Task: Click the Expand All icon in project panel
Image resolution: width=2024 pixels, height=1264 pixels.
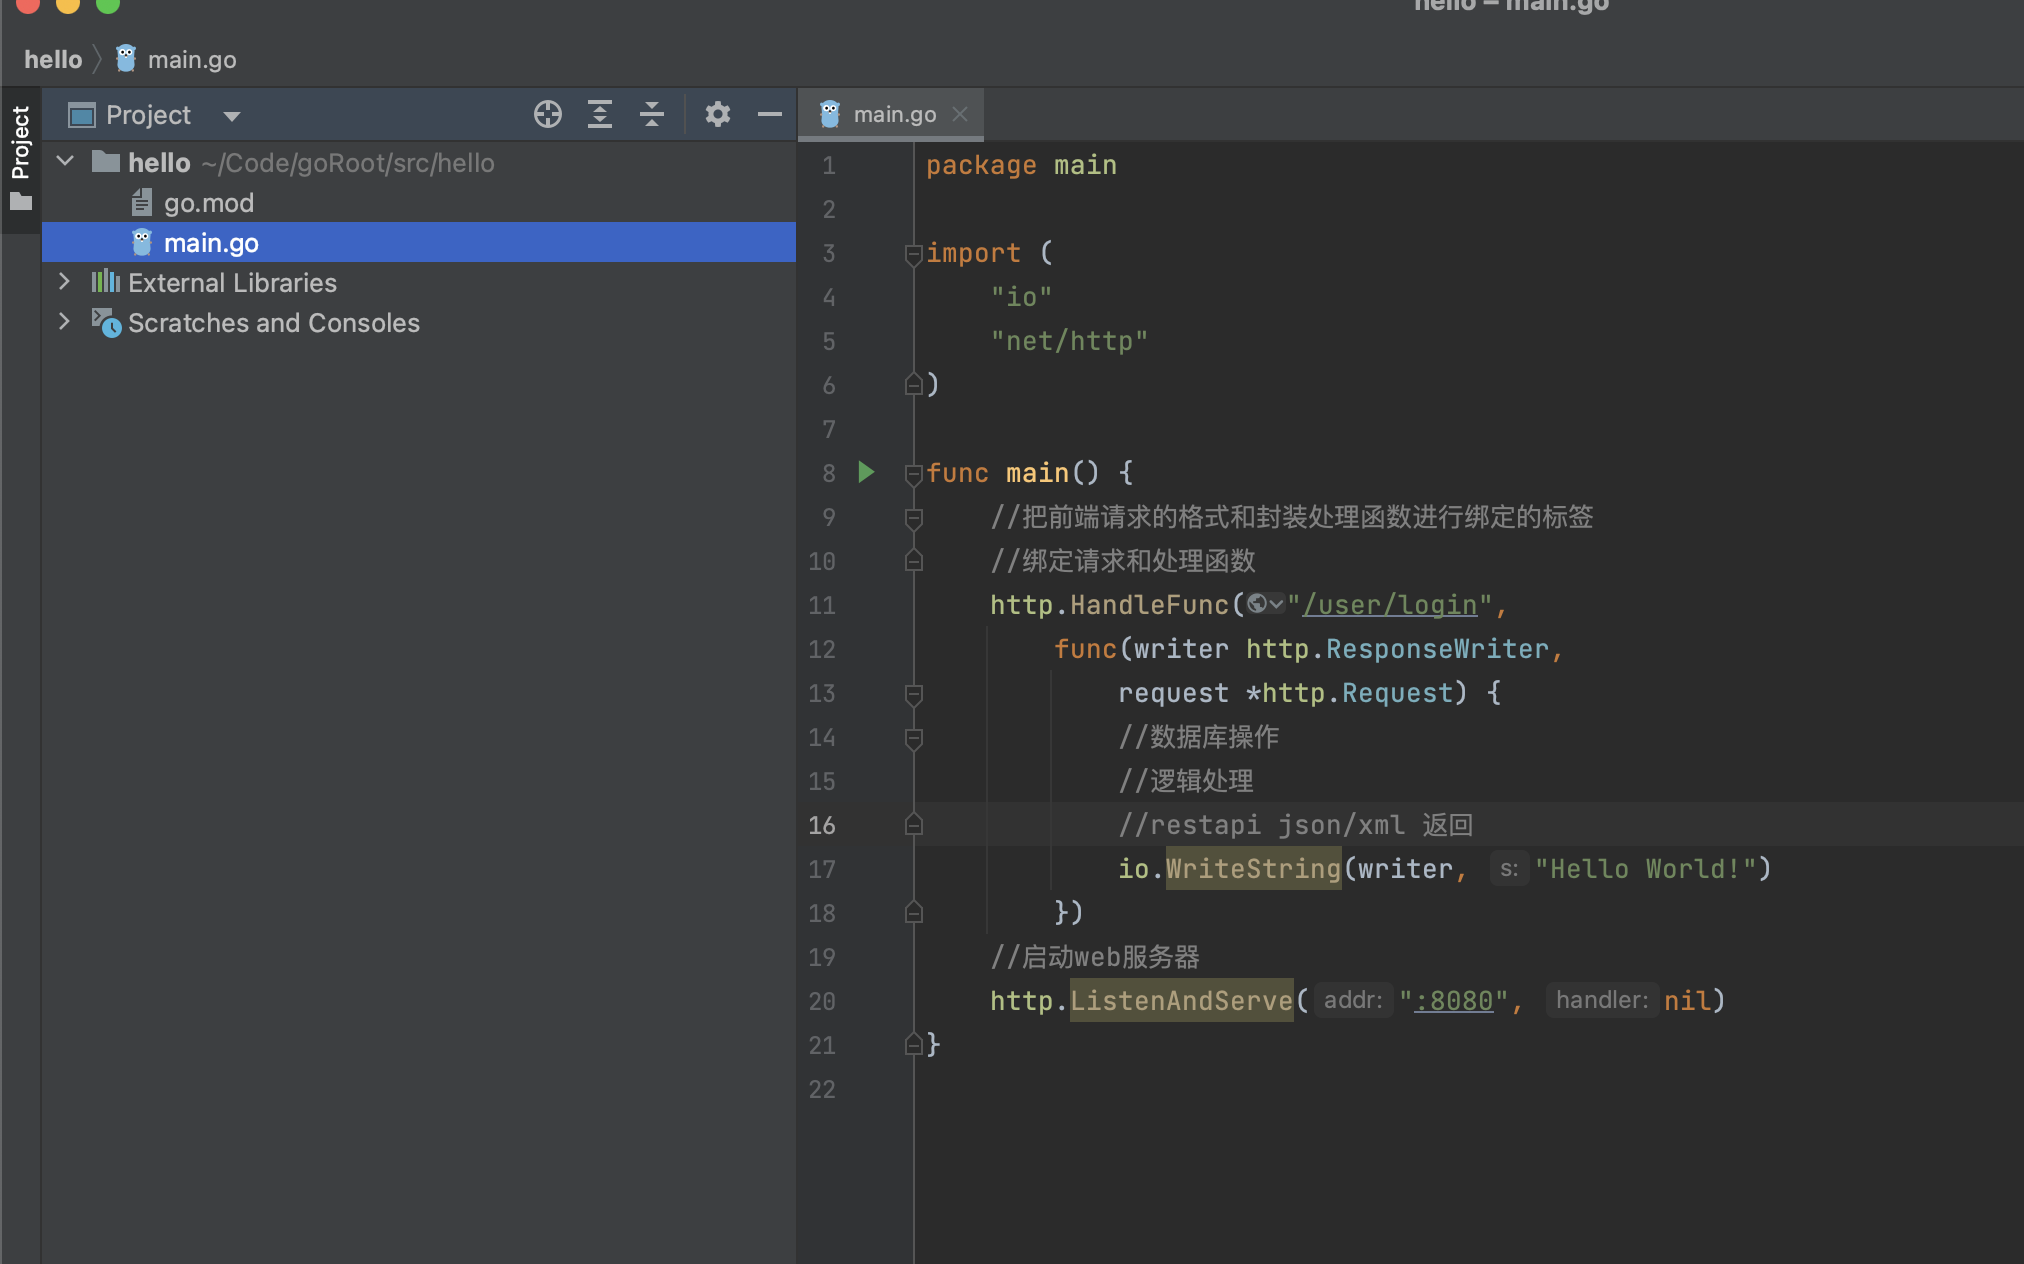Action: (x=598, y=115)
